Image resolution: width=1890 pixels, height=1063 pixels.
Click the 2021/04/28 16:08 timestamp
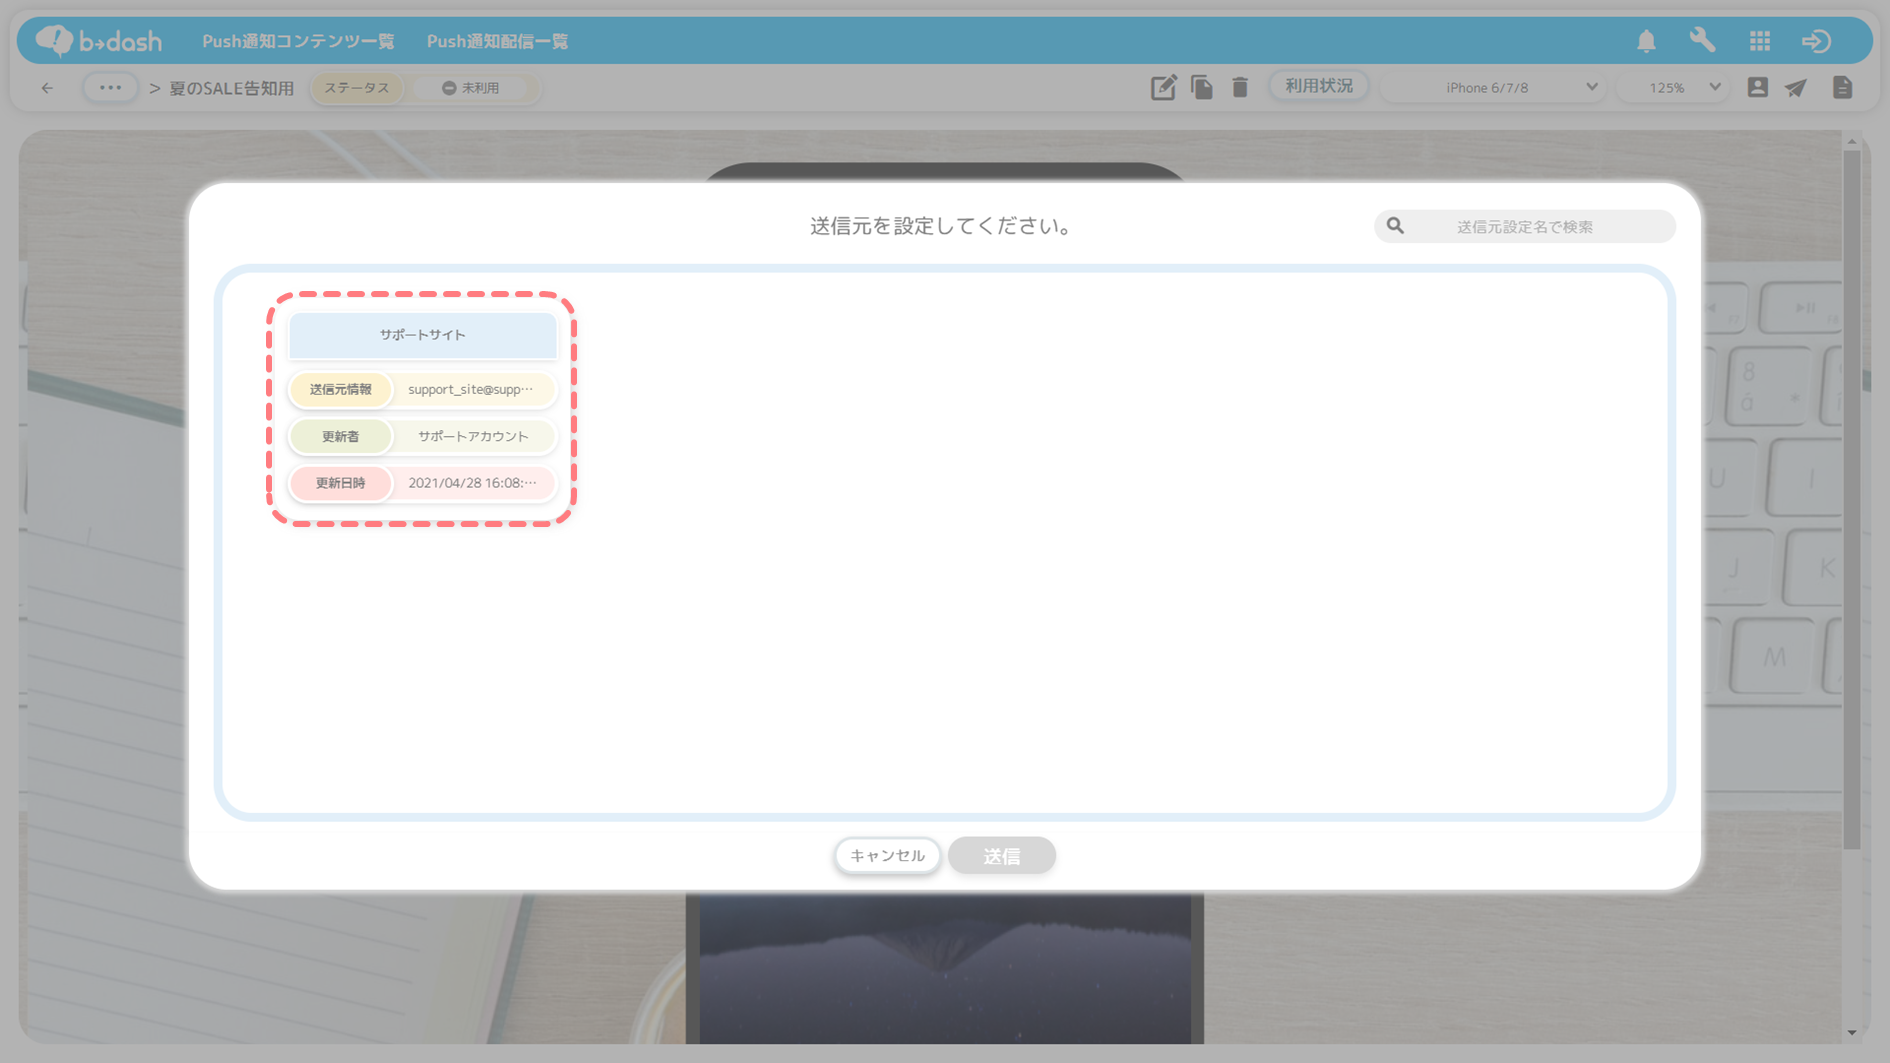pos(472,483)
